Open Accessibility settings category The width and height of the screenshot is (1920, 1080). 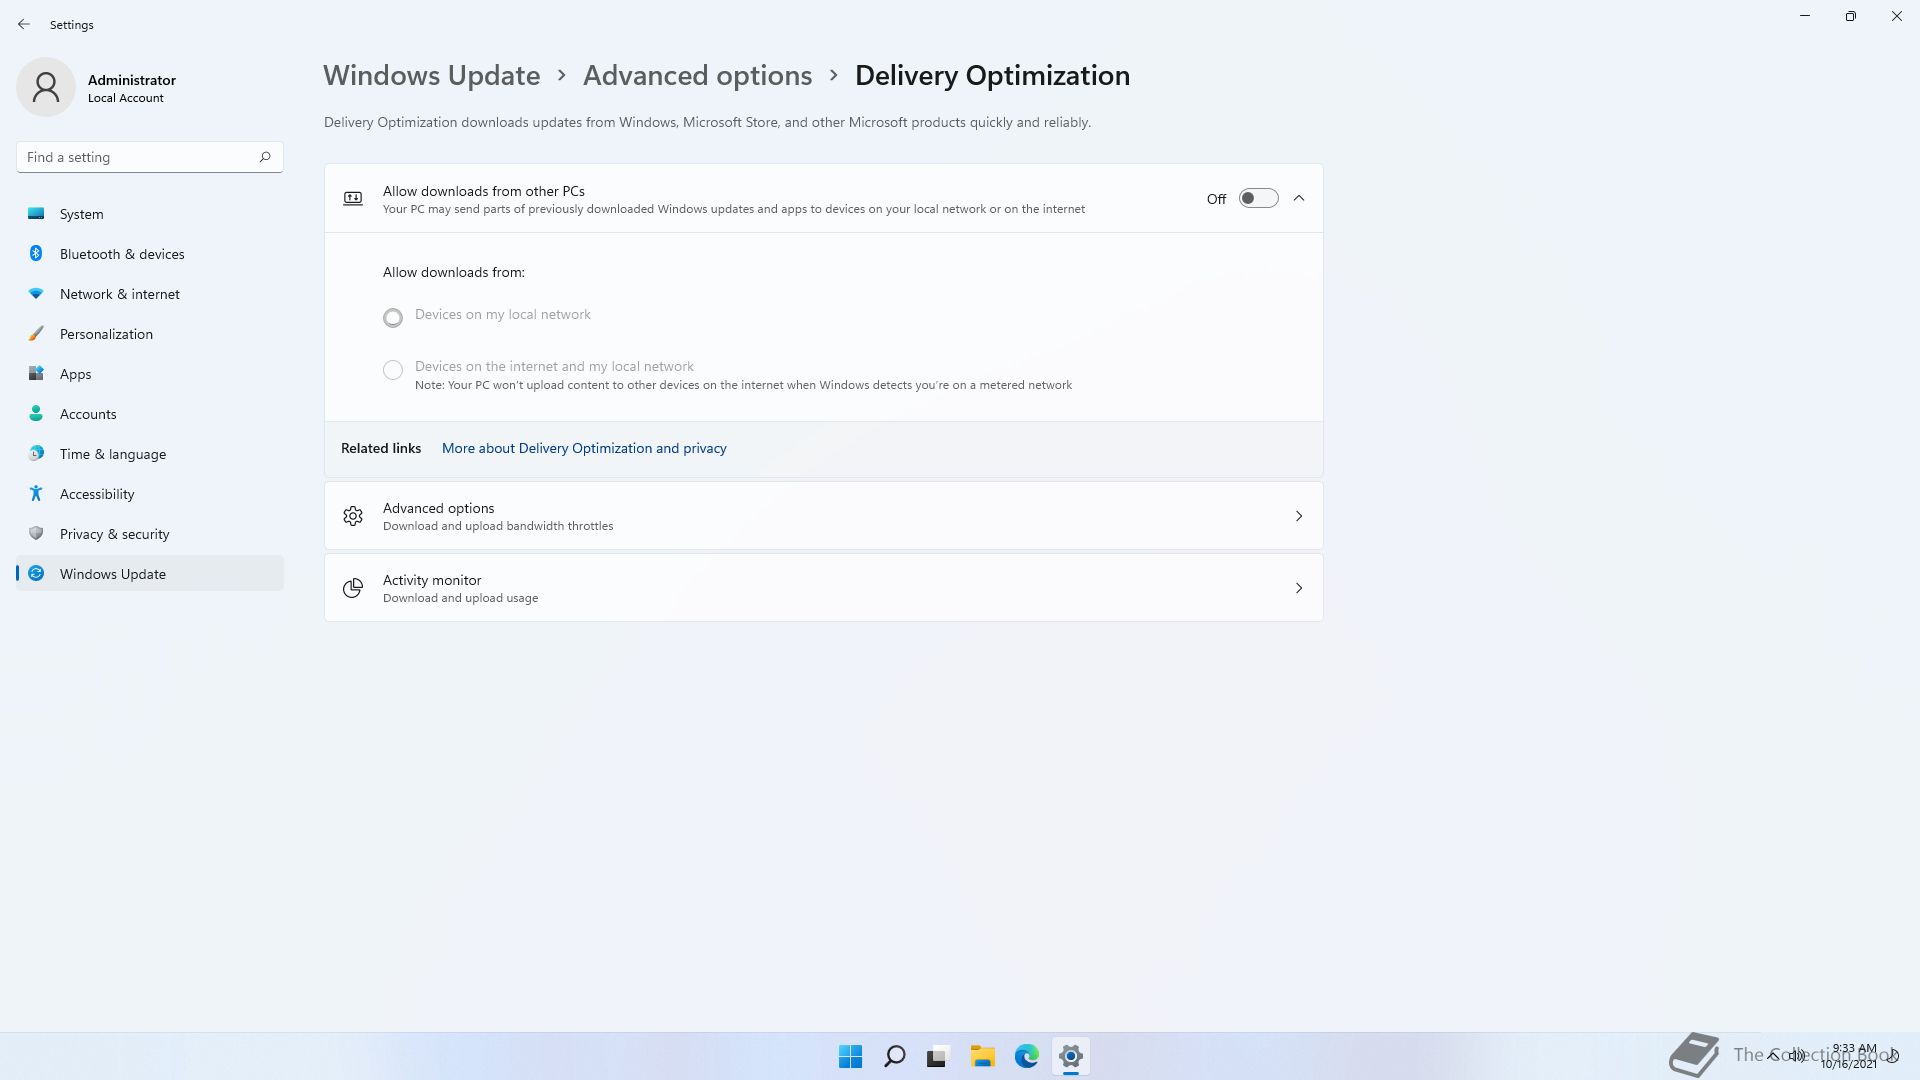150,493
